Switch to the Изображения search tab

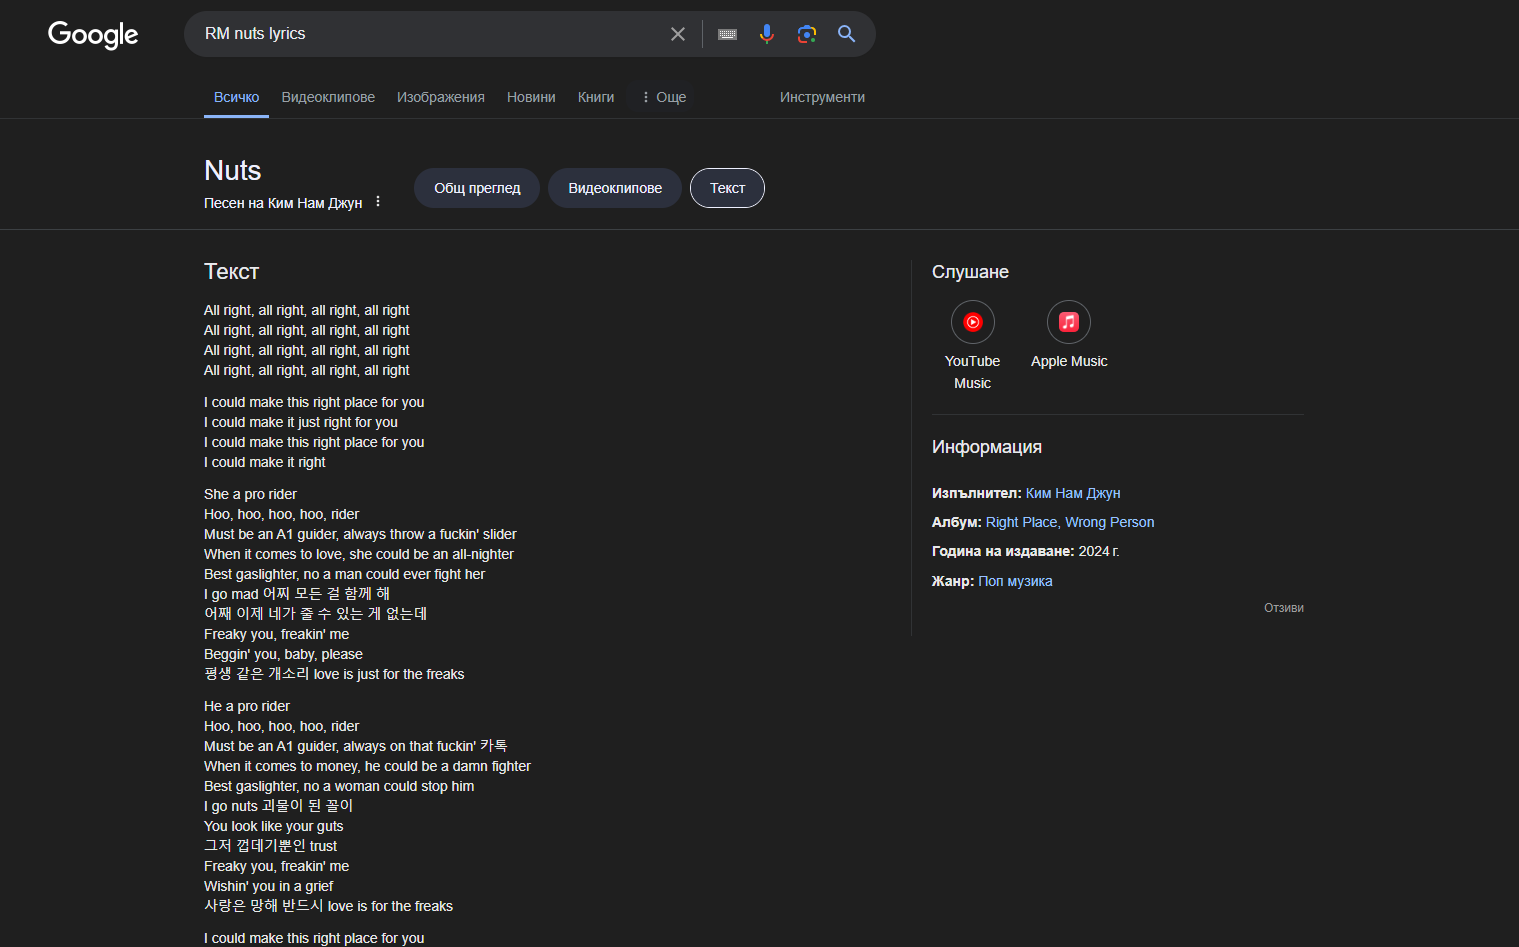440,97
